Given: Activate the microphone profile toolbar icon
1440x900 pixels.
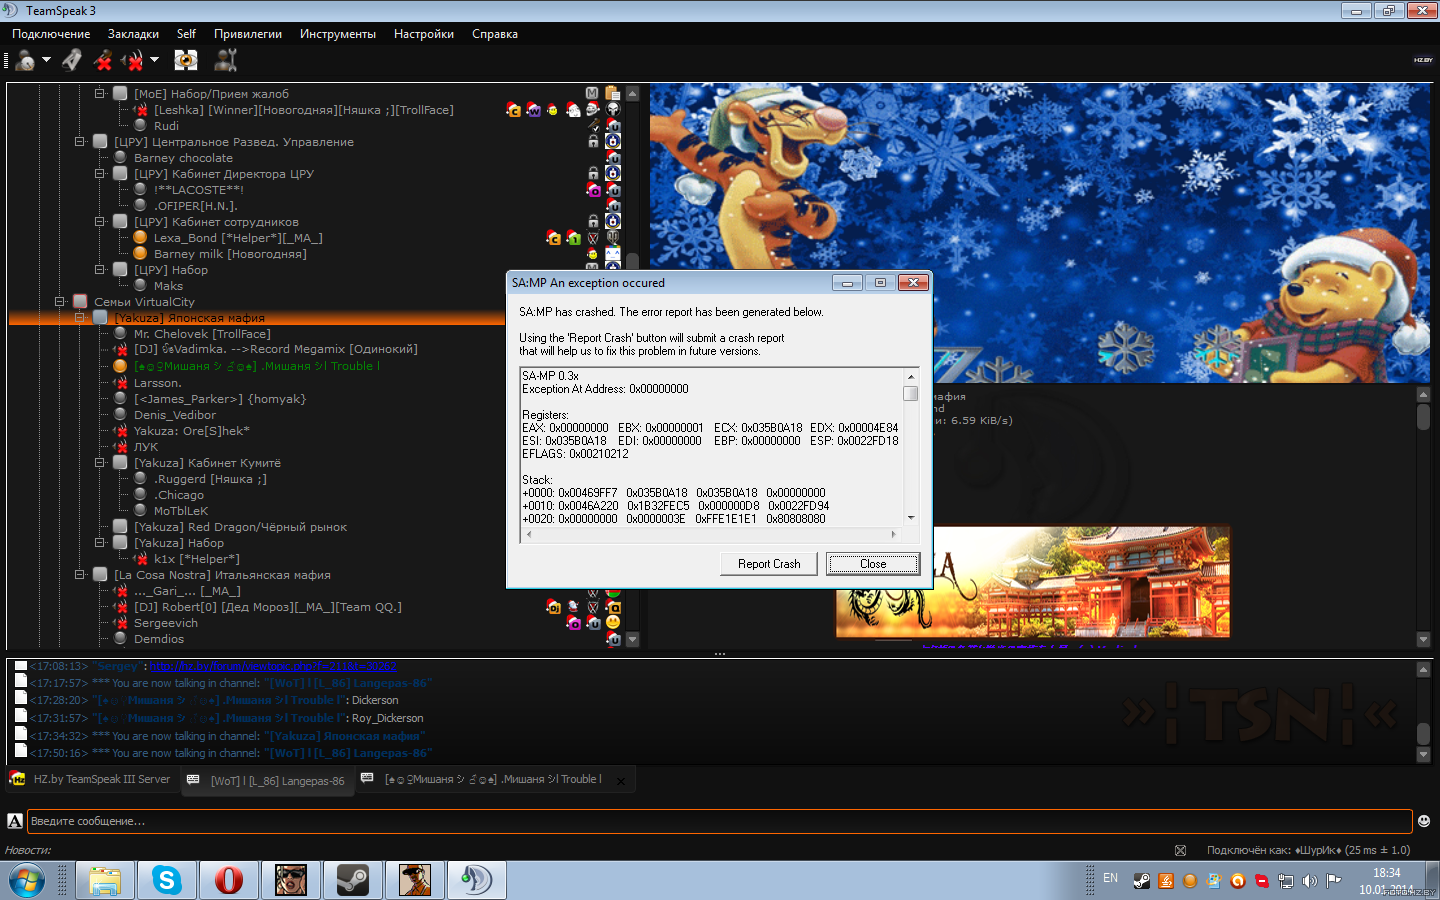Looking at the screenshot, I should [x=72, y=61].
